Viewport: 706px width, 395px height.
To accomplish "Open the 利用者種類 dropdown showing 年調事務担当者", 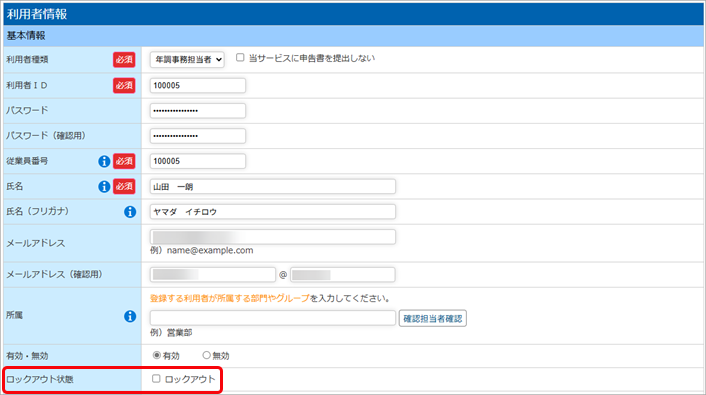I will click(x=187, y=59).
